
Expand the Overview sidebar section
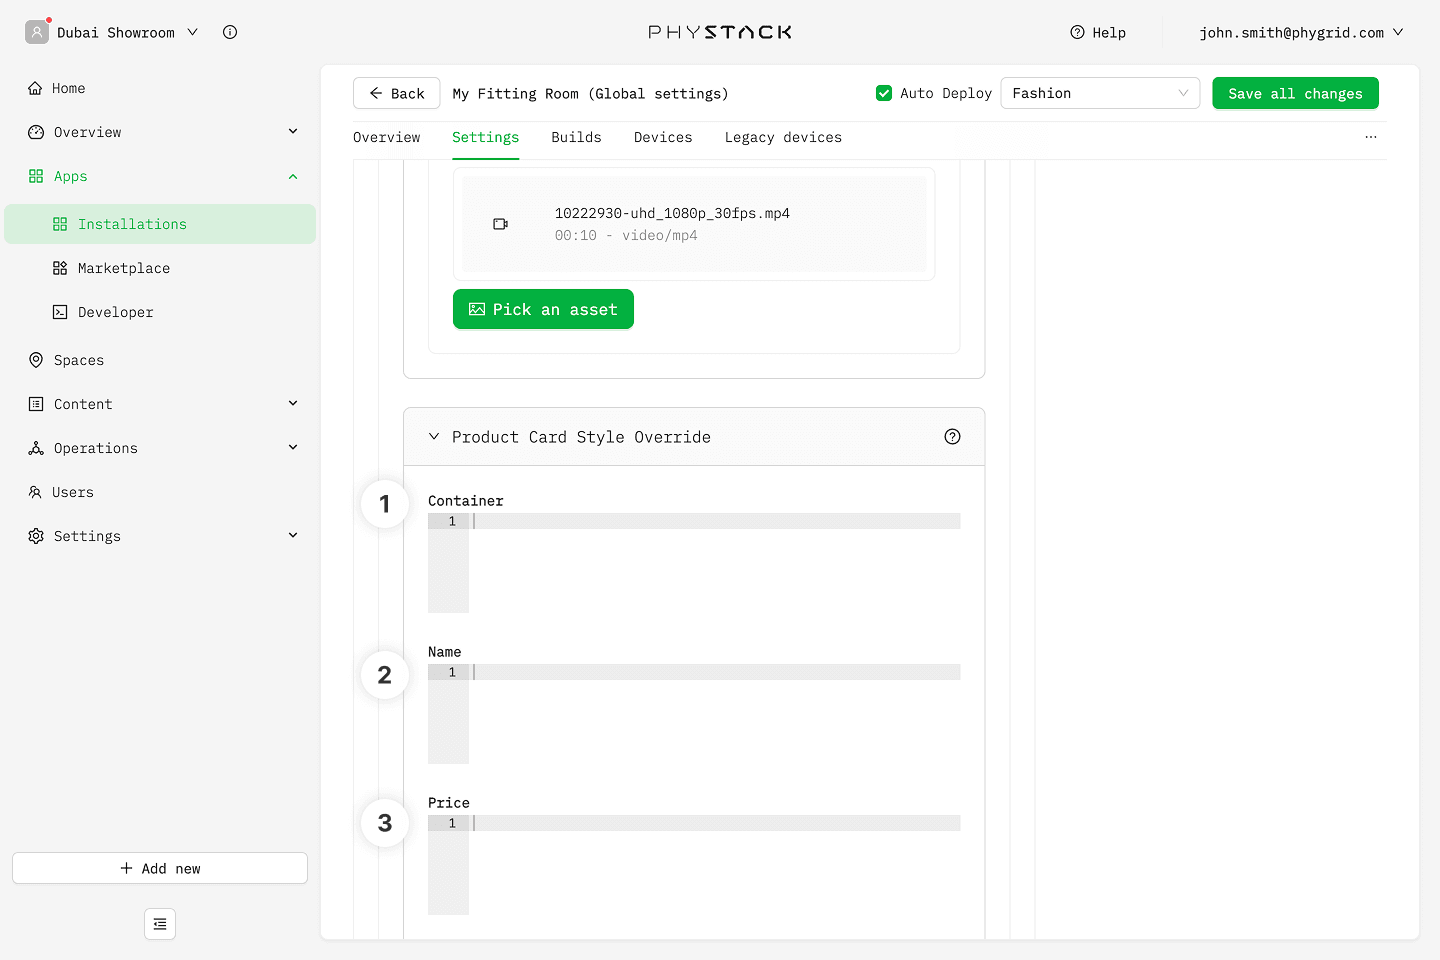point(293,131)
